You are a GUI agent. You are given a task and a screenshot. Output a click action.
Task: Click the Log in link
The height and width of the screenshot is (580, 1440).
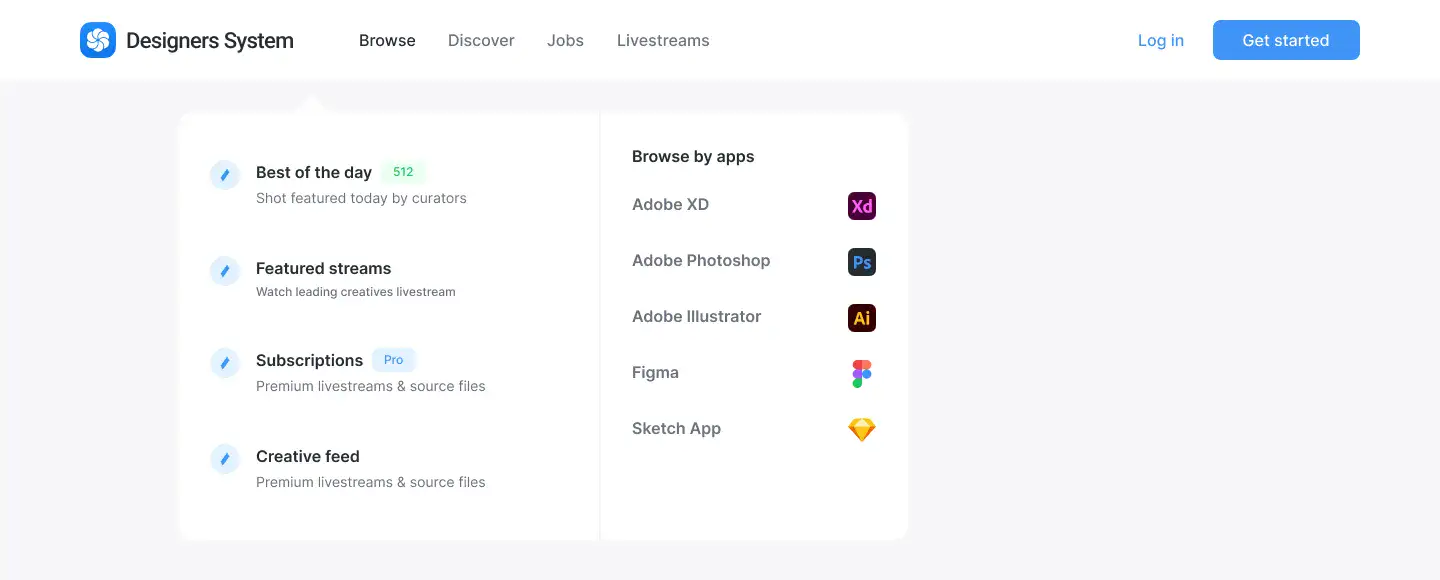point(1161,40)
